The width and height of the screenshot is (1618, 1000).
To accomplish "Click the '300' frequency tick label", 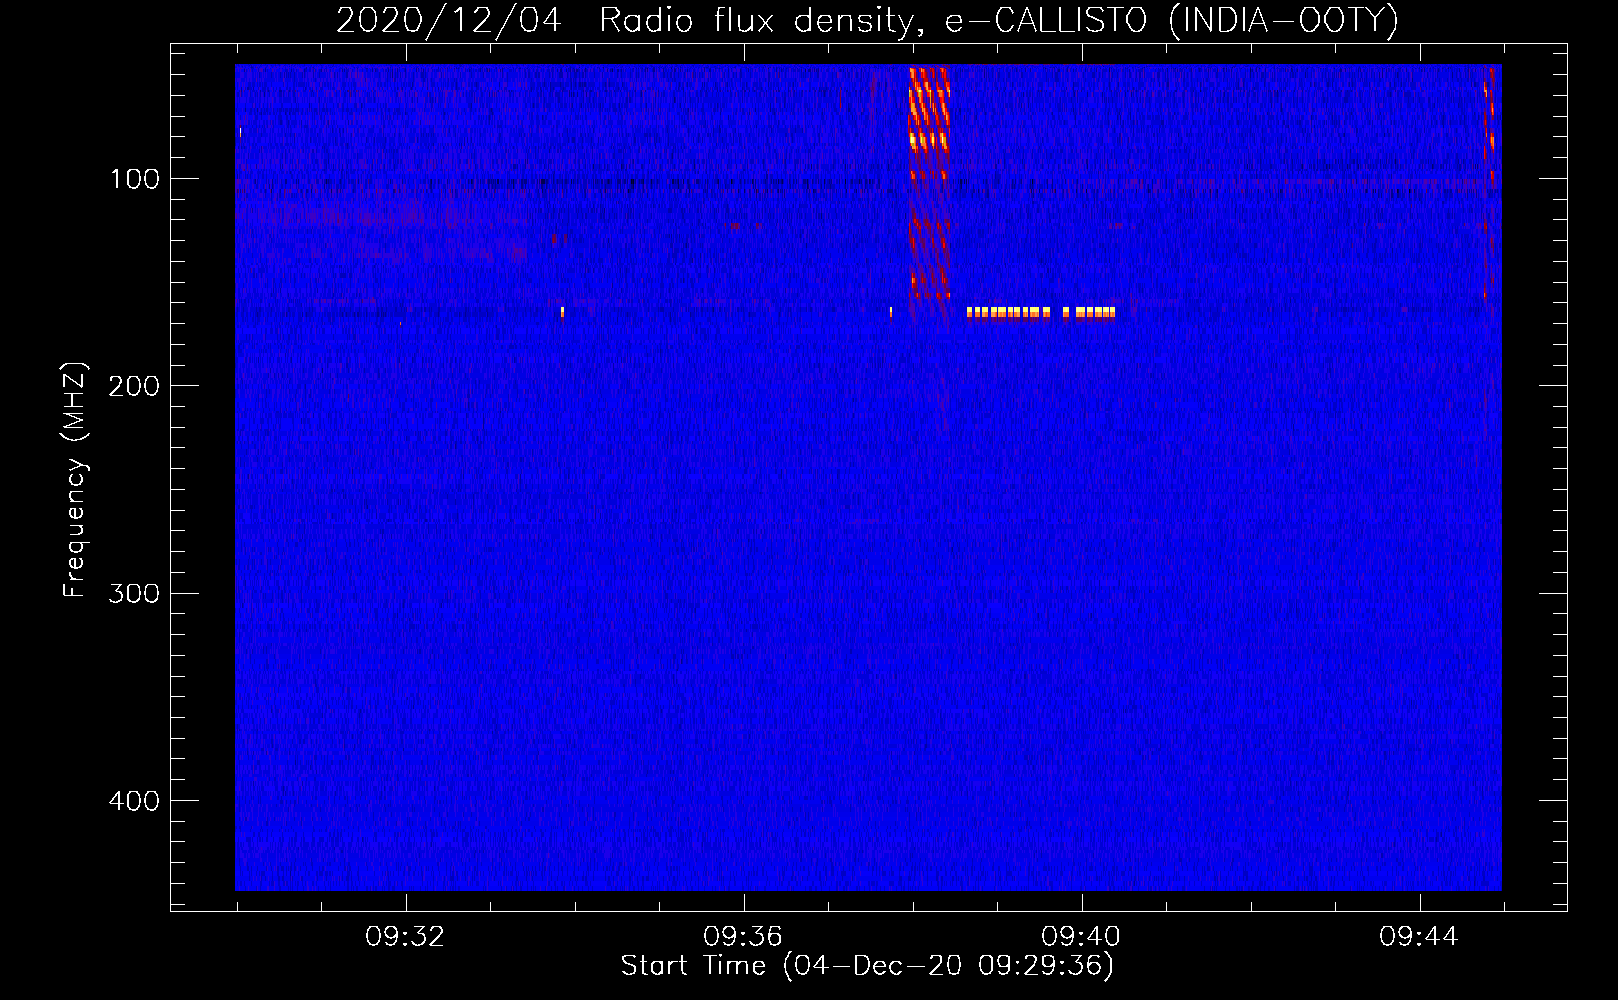I will coord(134,594).
